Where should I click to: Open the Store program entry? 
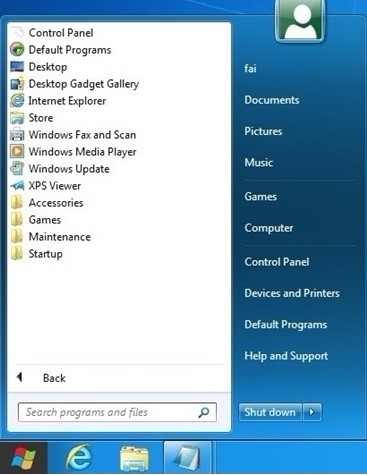click(32, 118)
